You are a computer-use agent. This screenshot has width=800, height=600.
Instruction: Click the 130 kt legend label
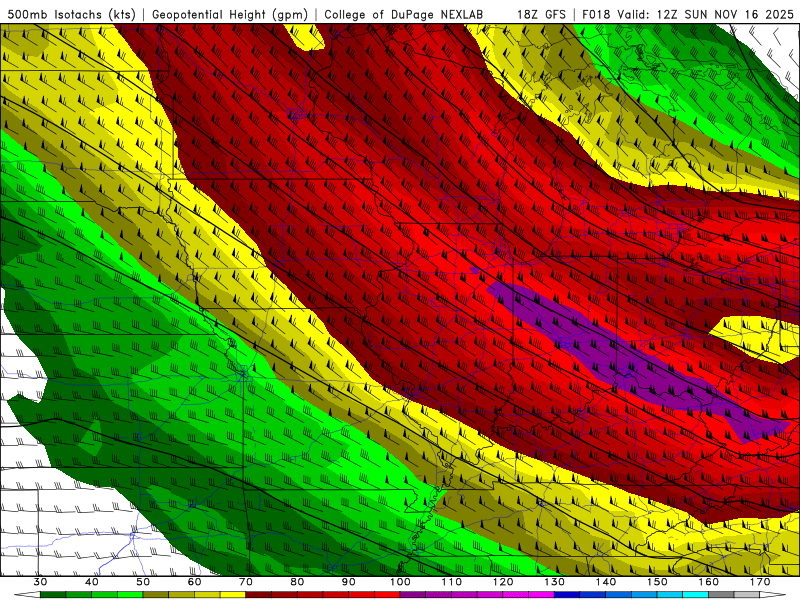click(x=554, y=582)
